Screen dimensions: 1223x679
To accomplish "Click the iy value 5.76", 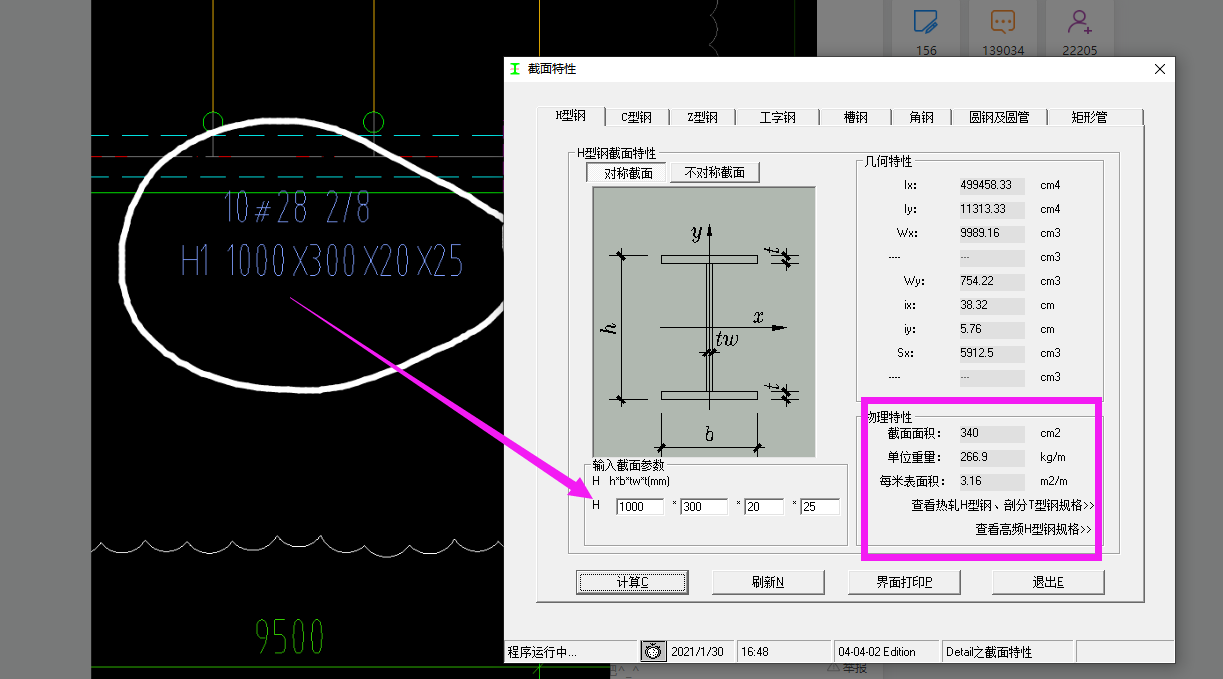I will tap(991, 329).
